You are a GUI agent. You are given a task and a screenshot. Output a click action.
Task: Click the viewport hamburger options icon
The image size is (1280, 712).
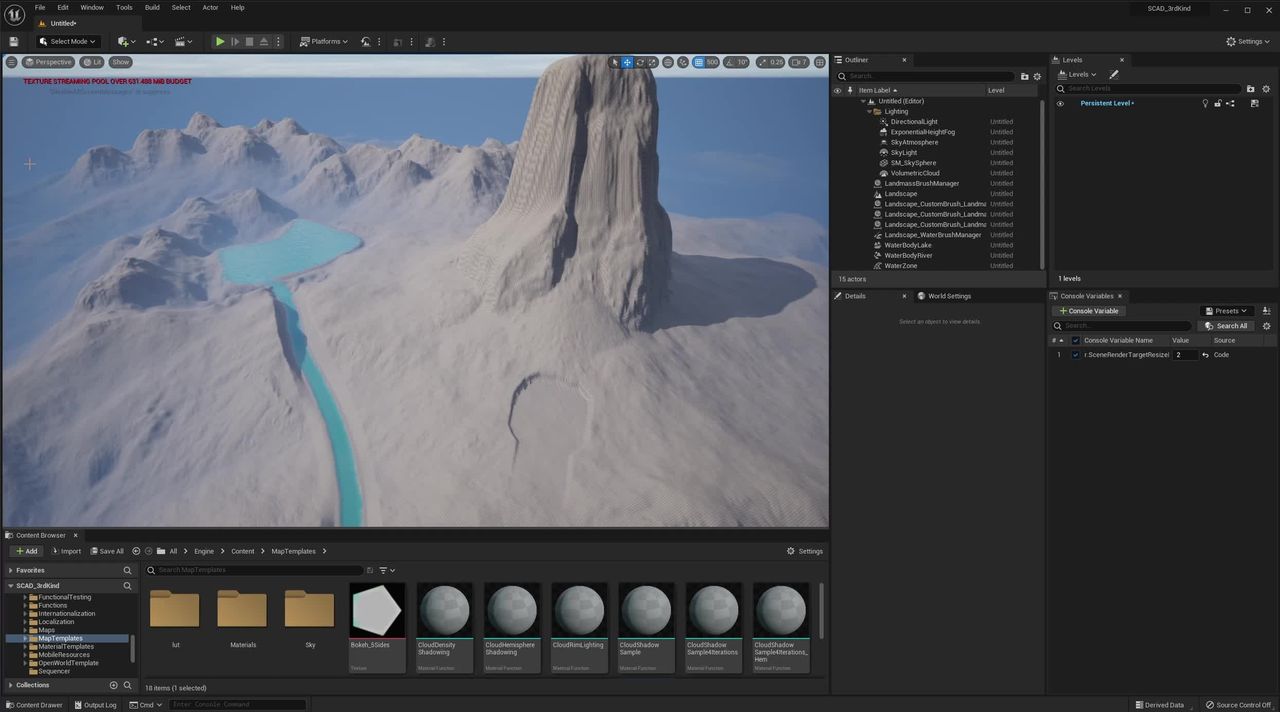click(11, 62)
